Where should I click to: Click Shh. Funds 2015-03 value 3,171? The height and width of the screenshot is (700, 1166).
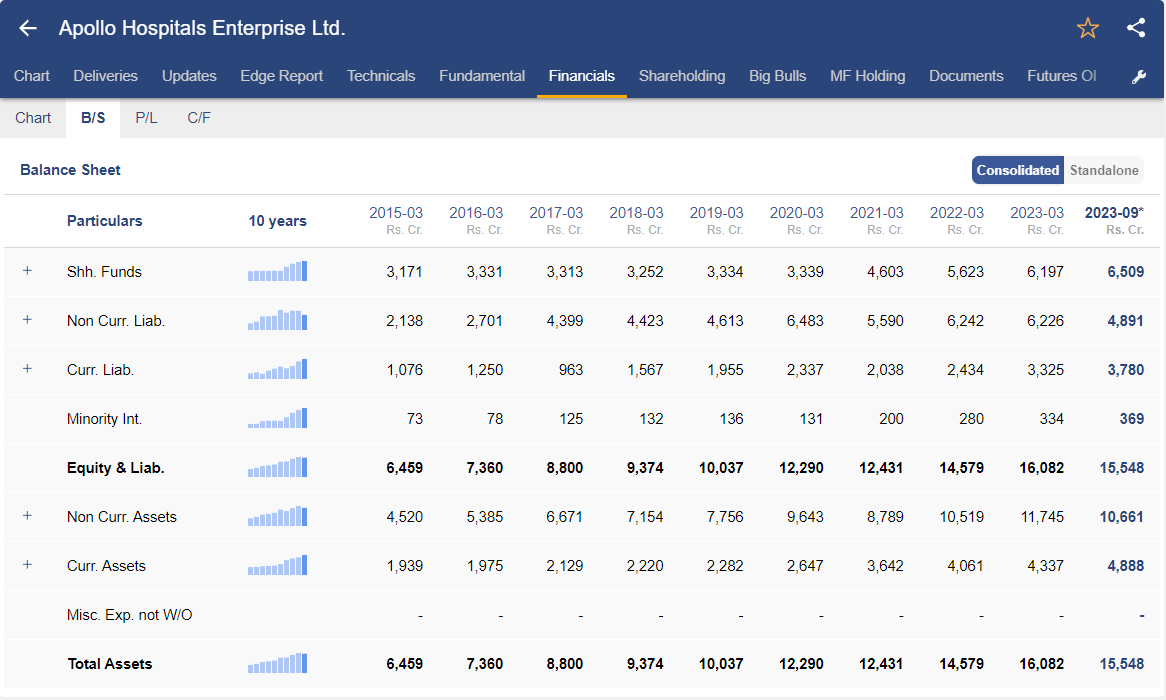(404, 272)
